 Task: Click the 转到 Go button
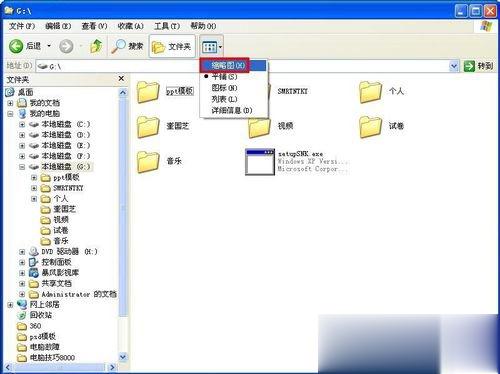[x=478, y=66]
